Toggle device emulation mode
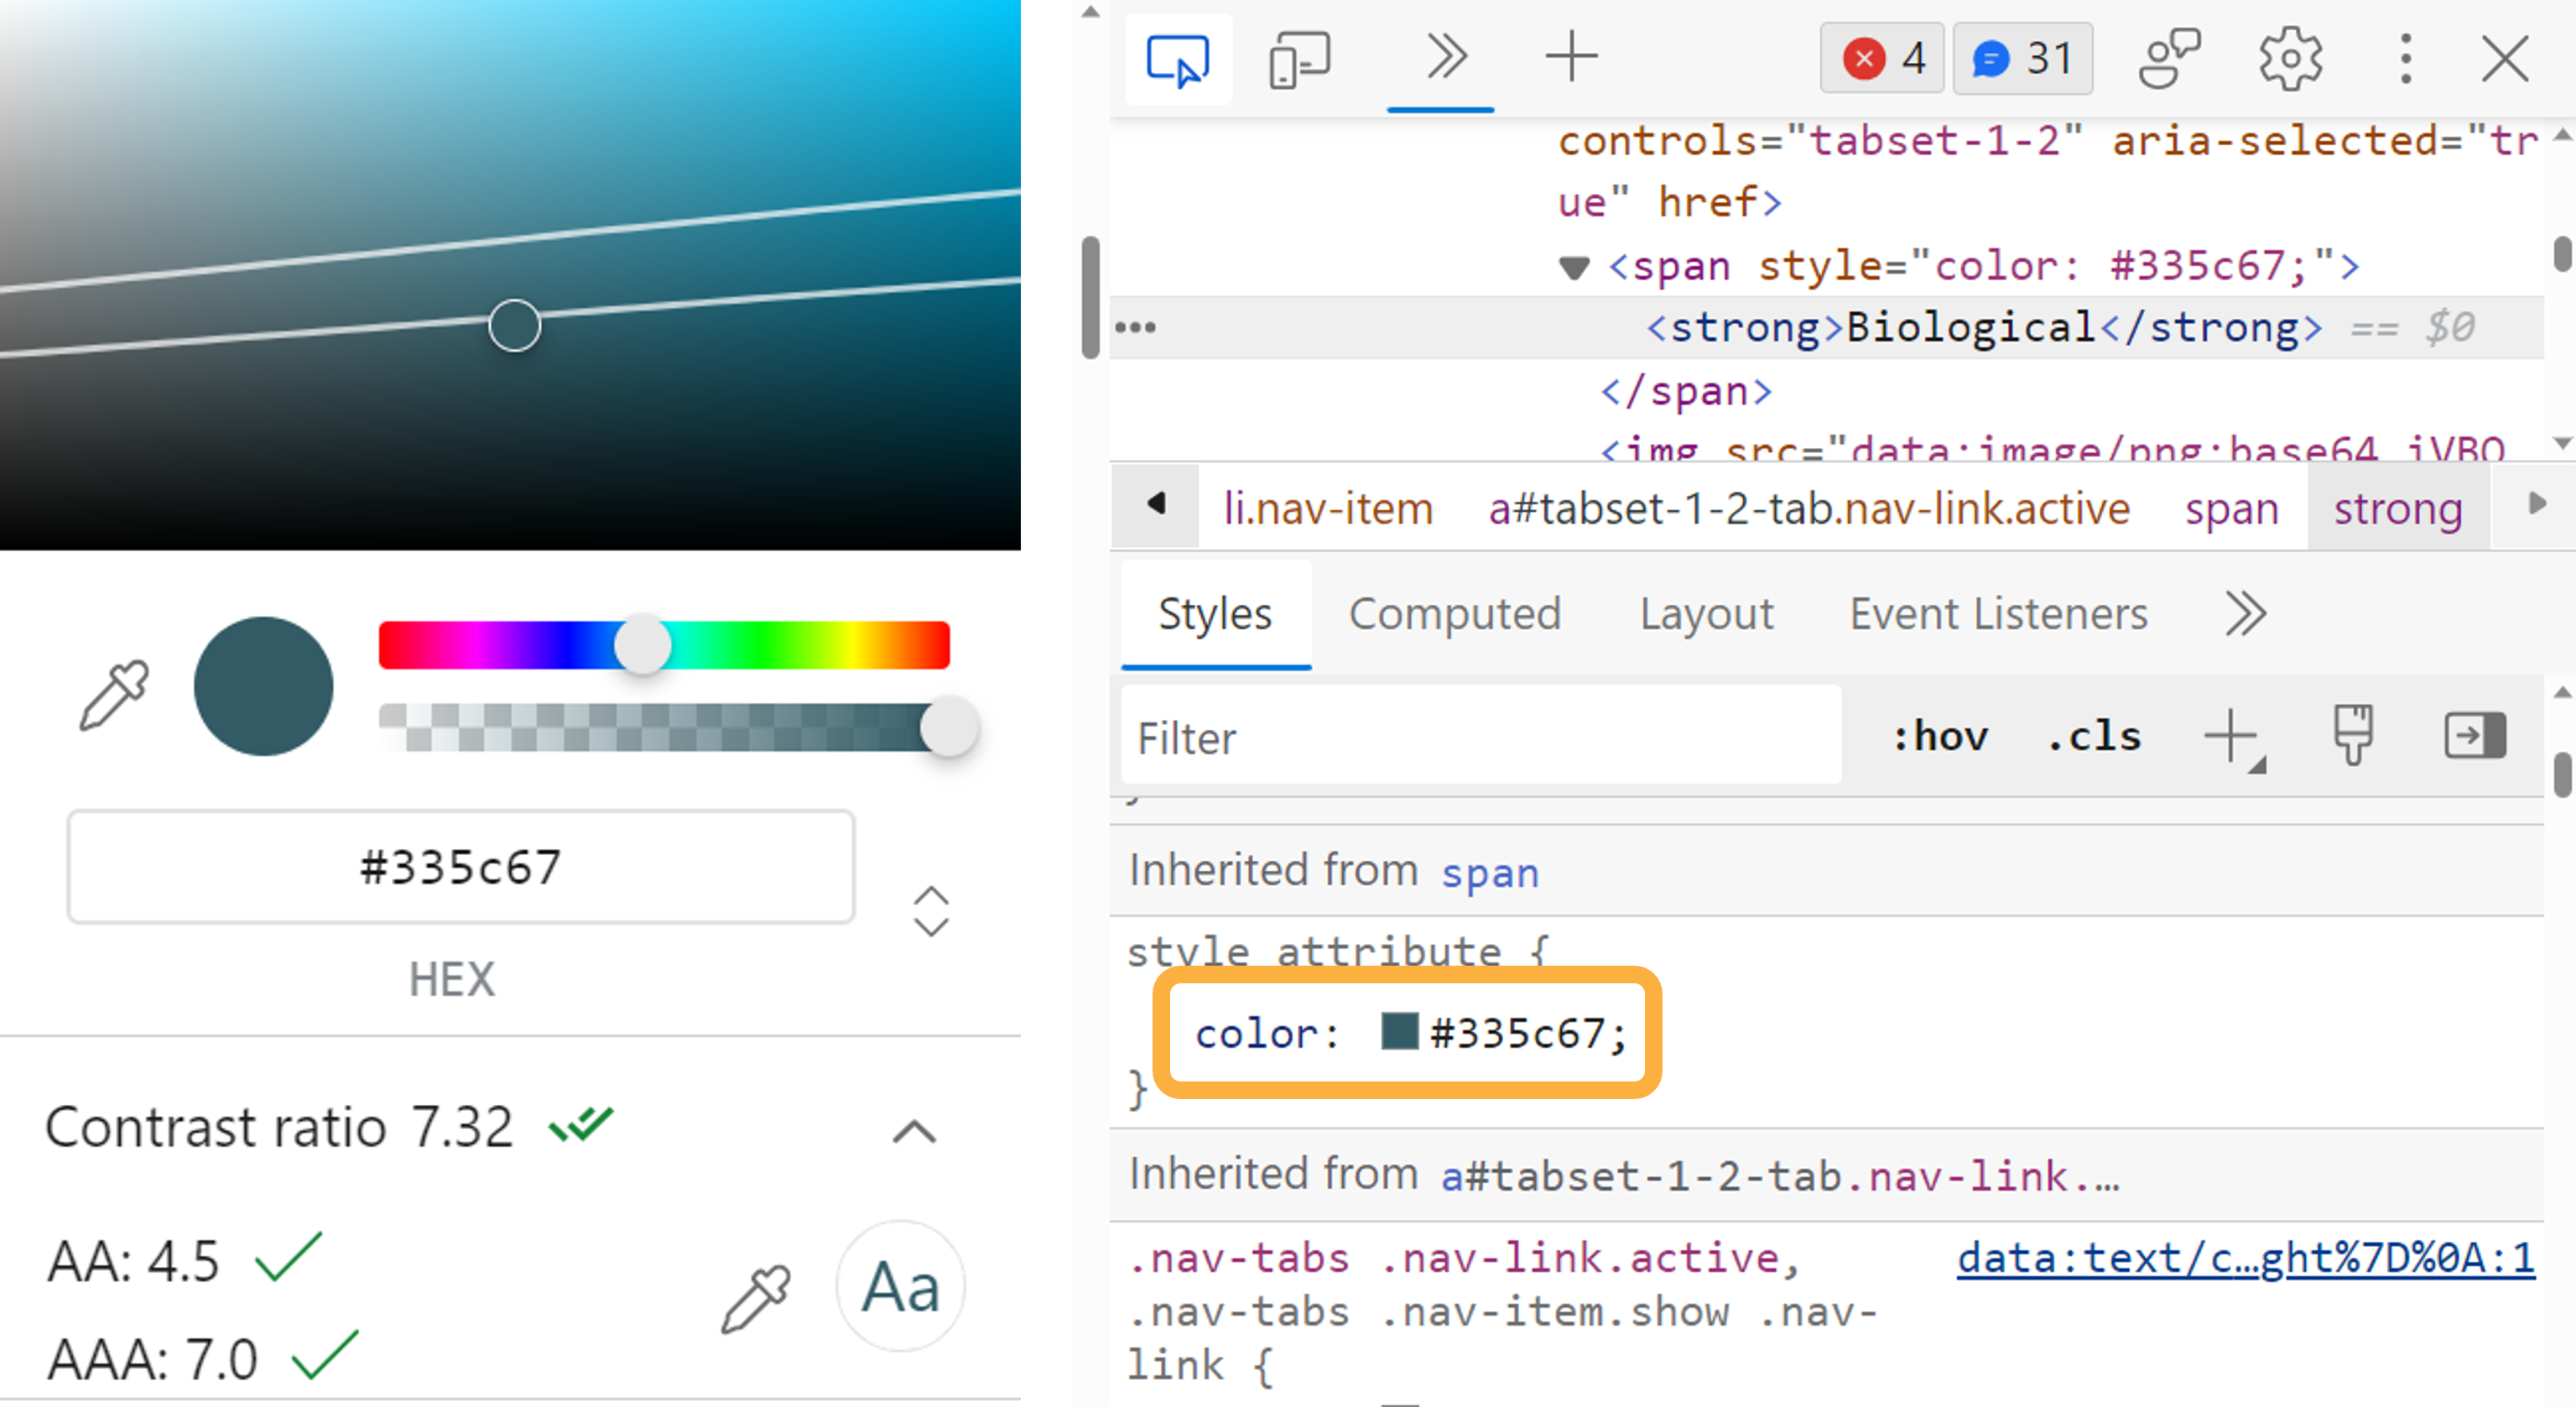The height and width of the screenshot is (1407, 2576). 1300,58
